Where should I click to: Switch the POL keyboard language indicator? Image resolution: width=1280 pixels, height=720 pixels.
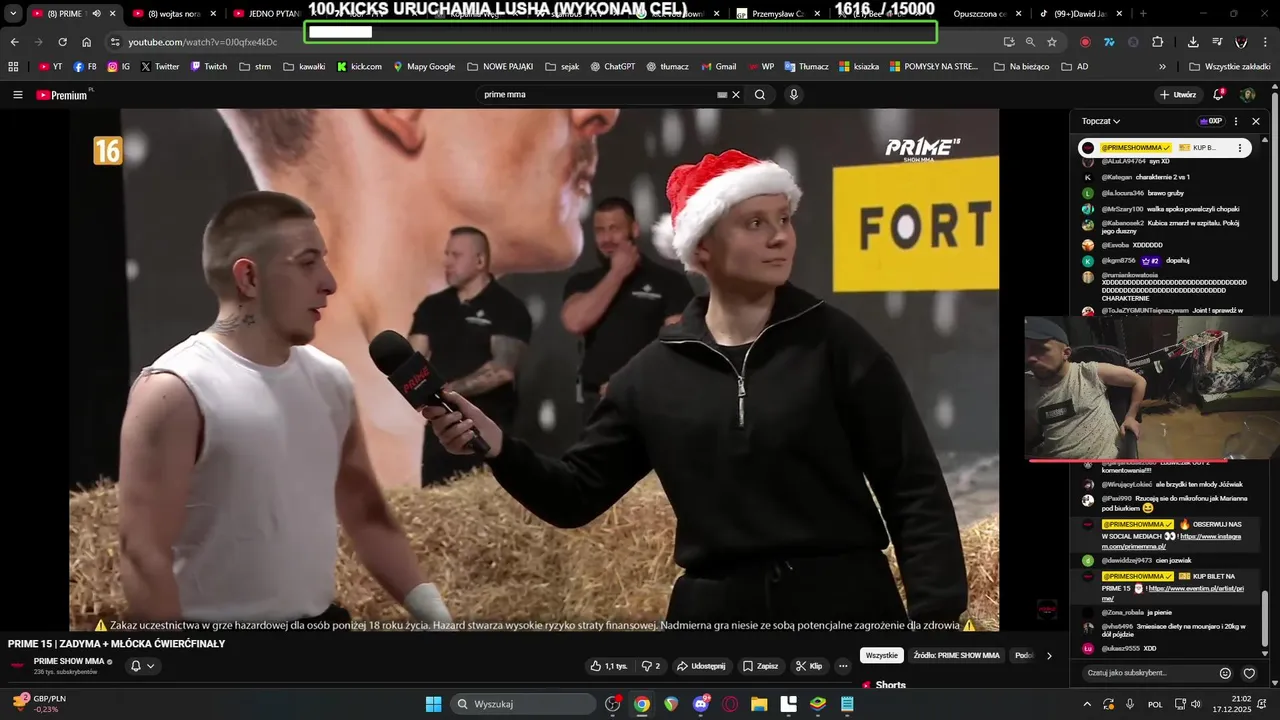tap(1155, 704)
